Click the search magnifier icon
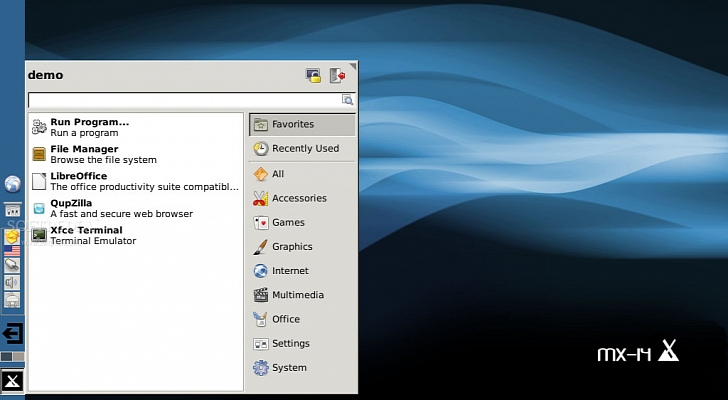This screenshot has width=728, height=400. 348,100
